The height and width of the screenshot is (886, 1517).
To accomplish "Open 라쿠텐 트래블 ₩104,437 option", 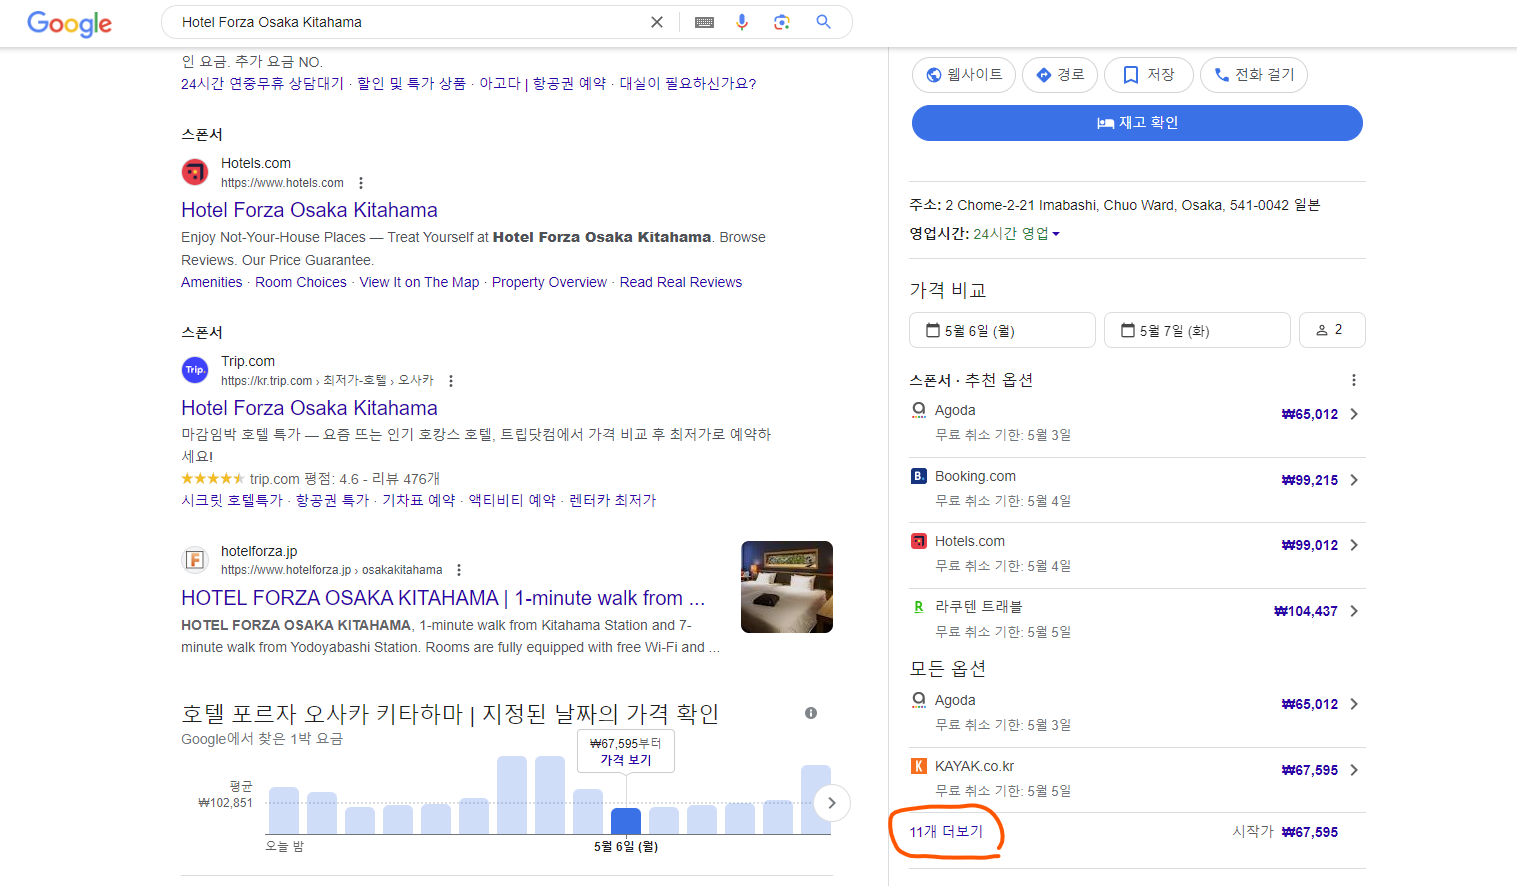I will (1137, 620).
